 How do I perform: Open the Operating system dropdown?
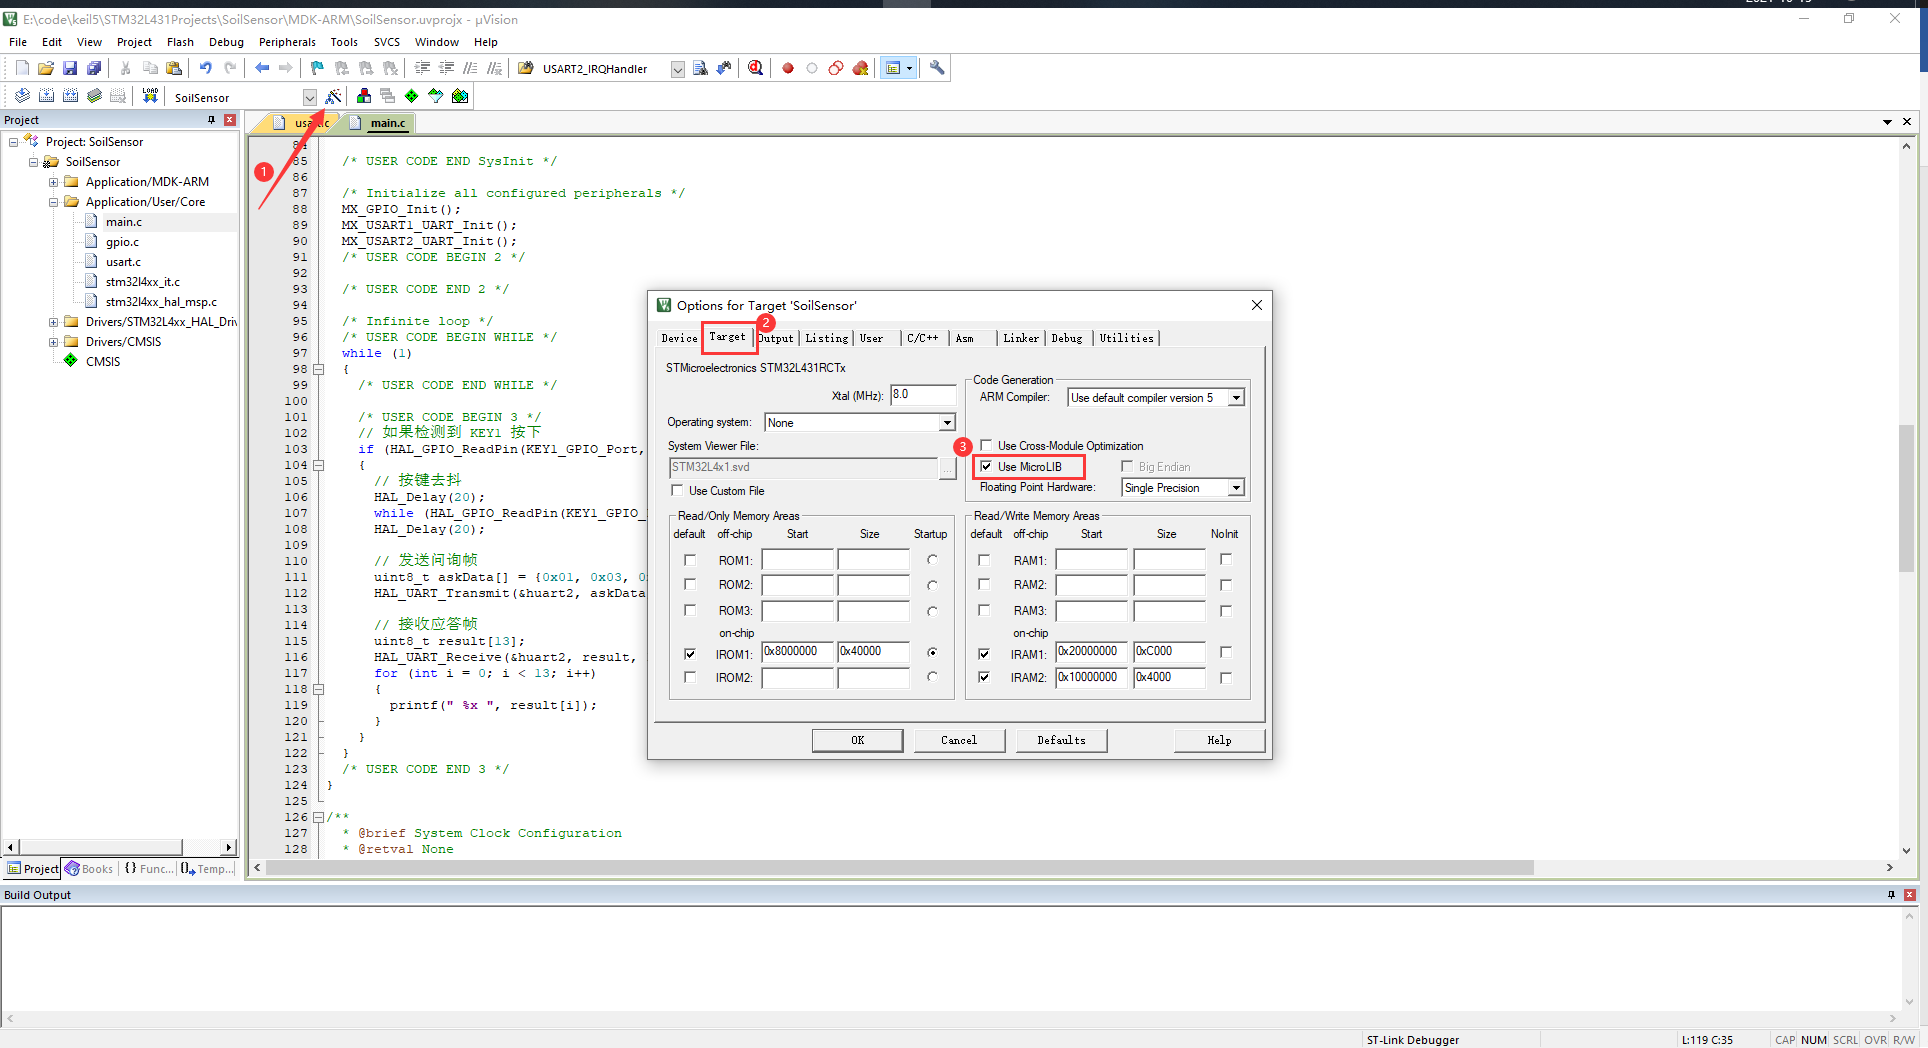[946, 423]
